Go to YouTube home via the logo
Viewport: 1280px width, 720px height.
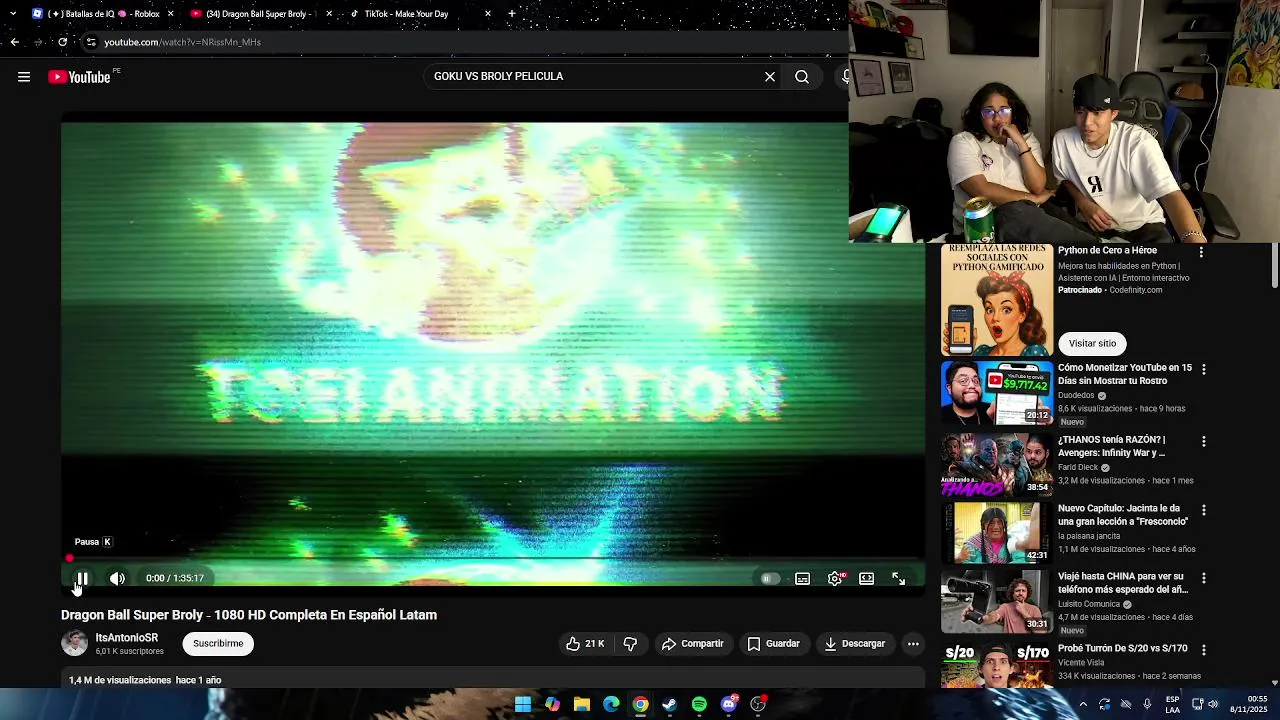click(79, 77)
